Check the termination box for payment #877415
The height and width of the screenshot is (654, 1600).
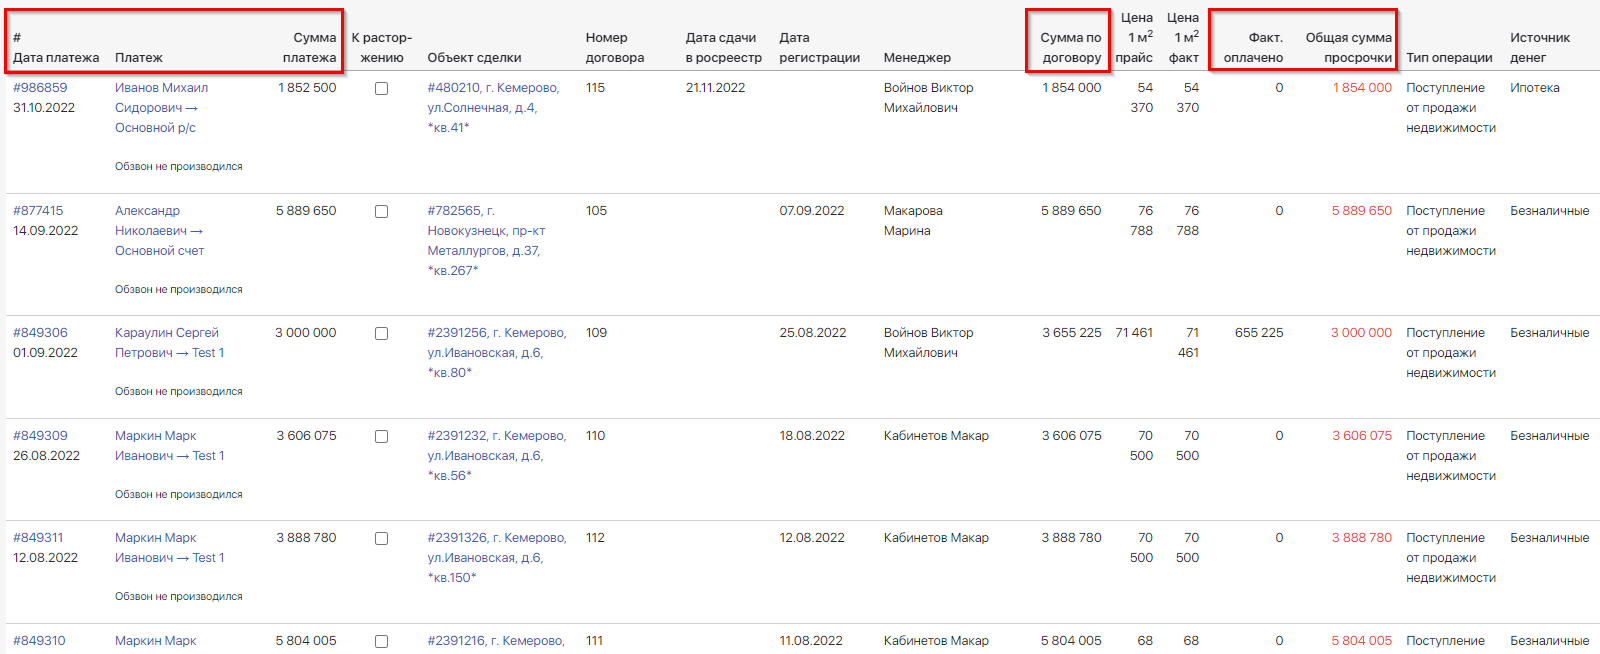tap(381, 212)
